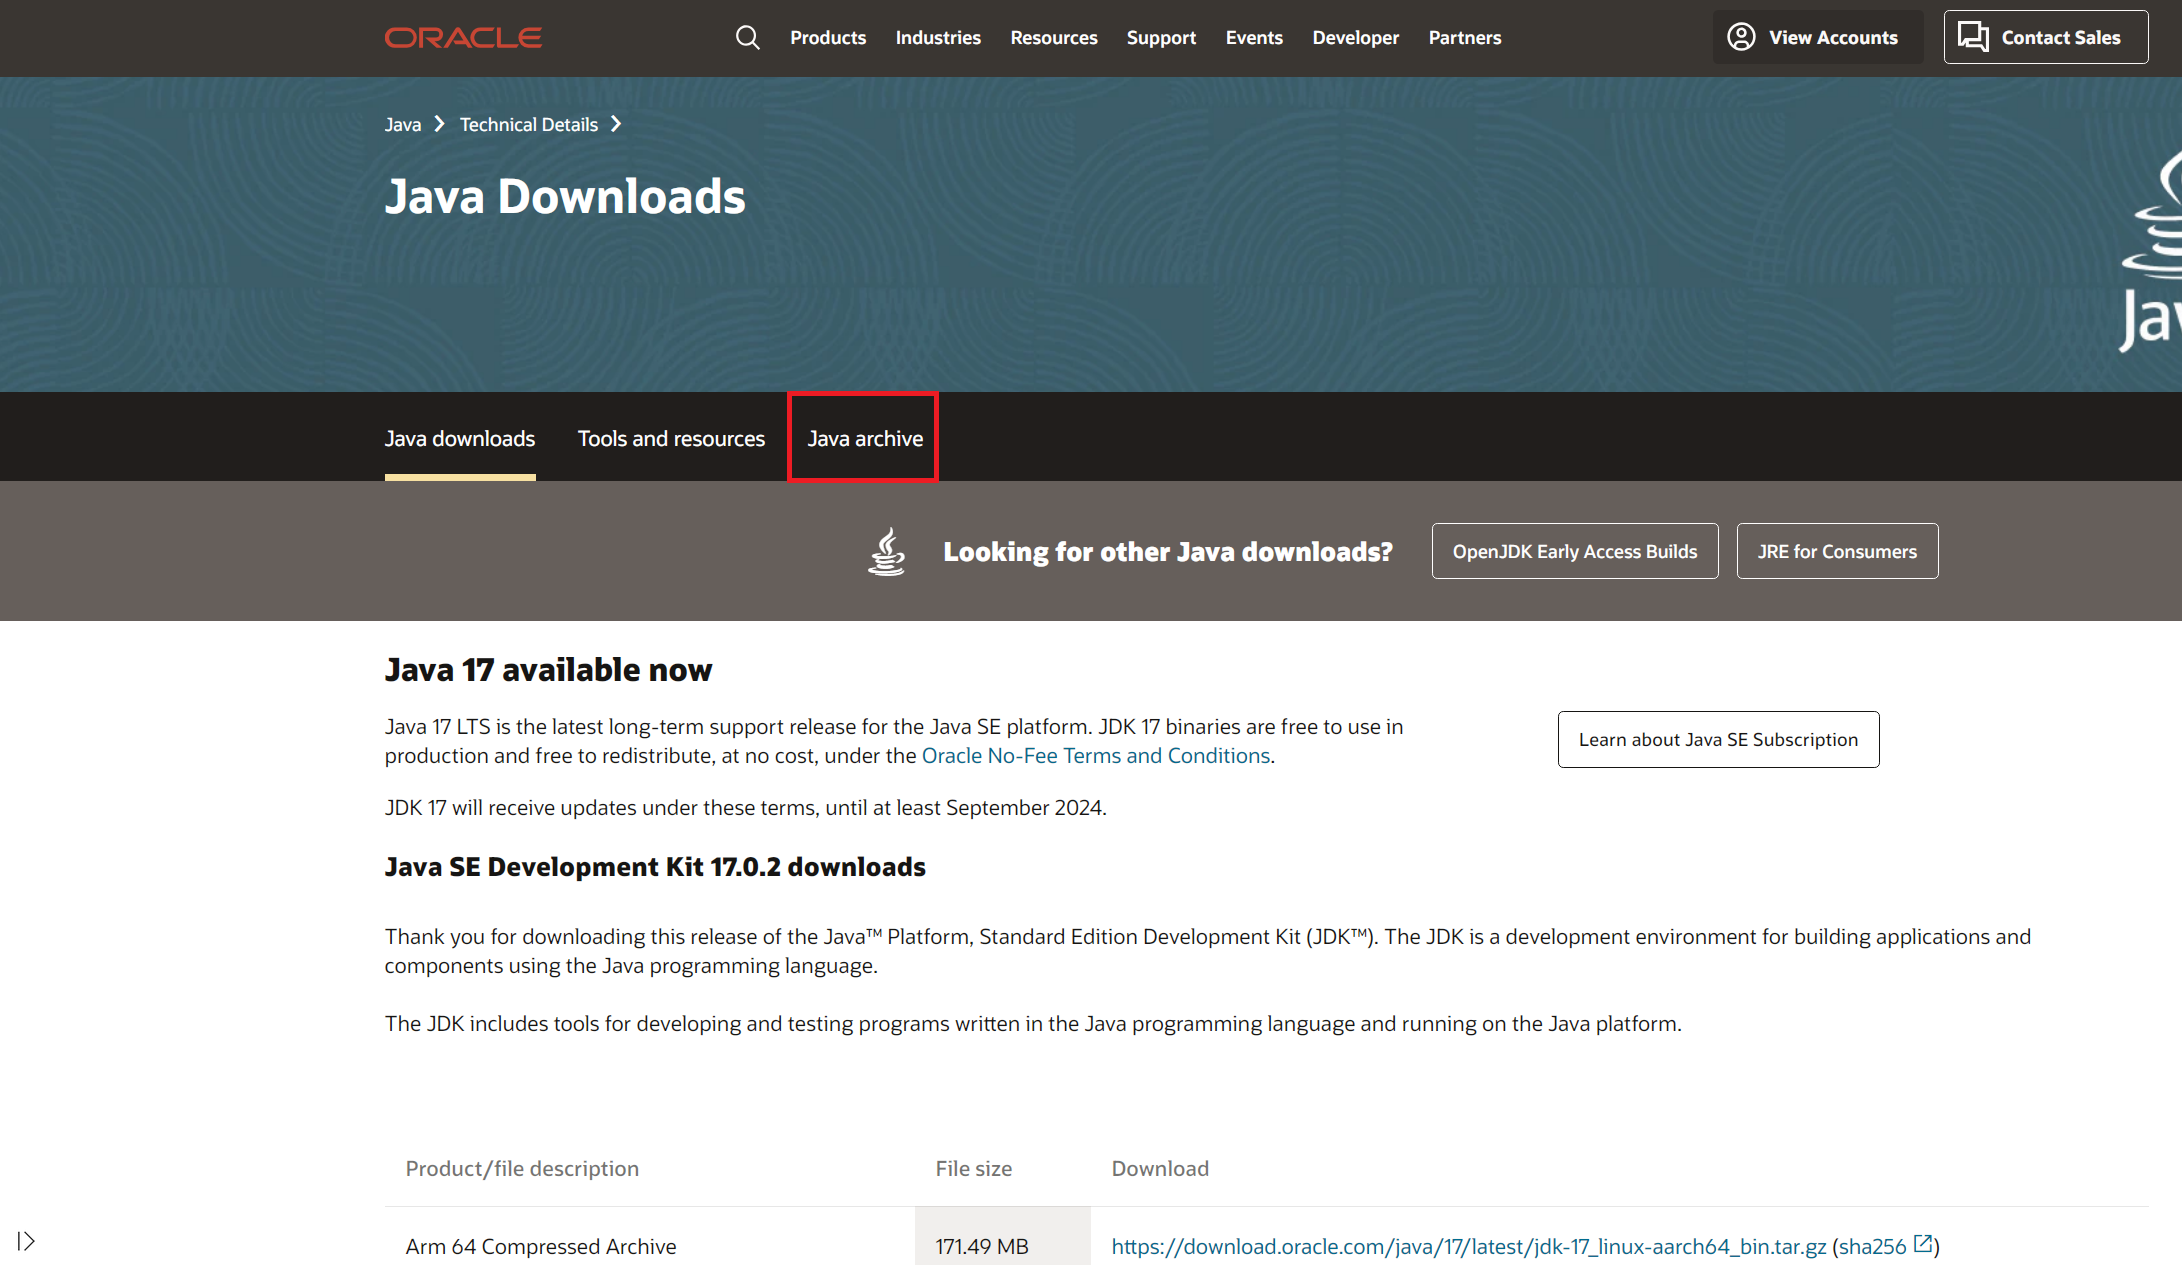
Task: Click the sidebar expand arrow icon
Action: 26,1241
